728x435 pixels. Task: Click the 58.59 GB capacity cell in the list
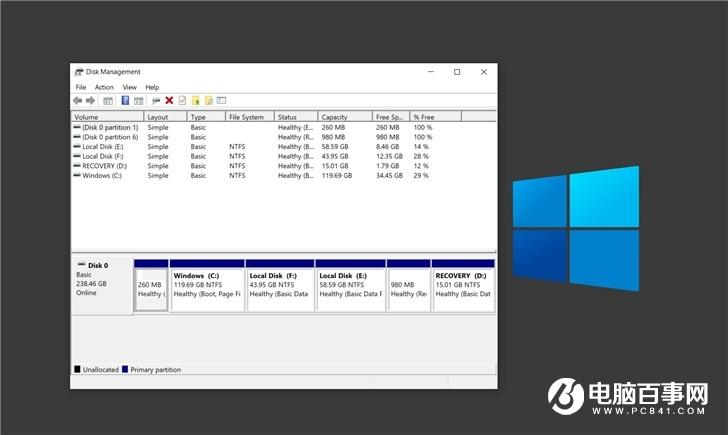(335, 146)
